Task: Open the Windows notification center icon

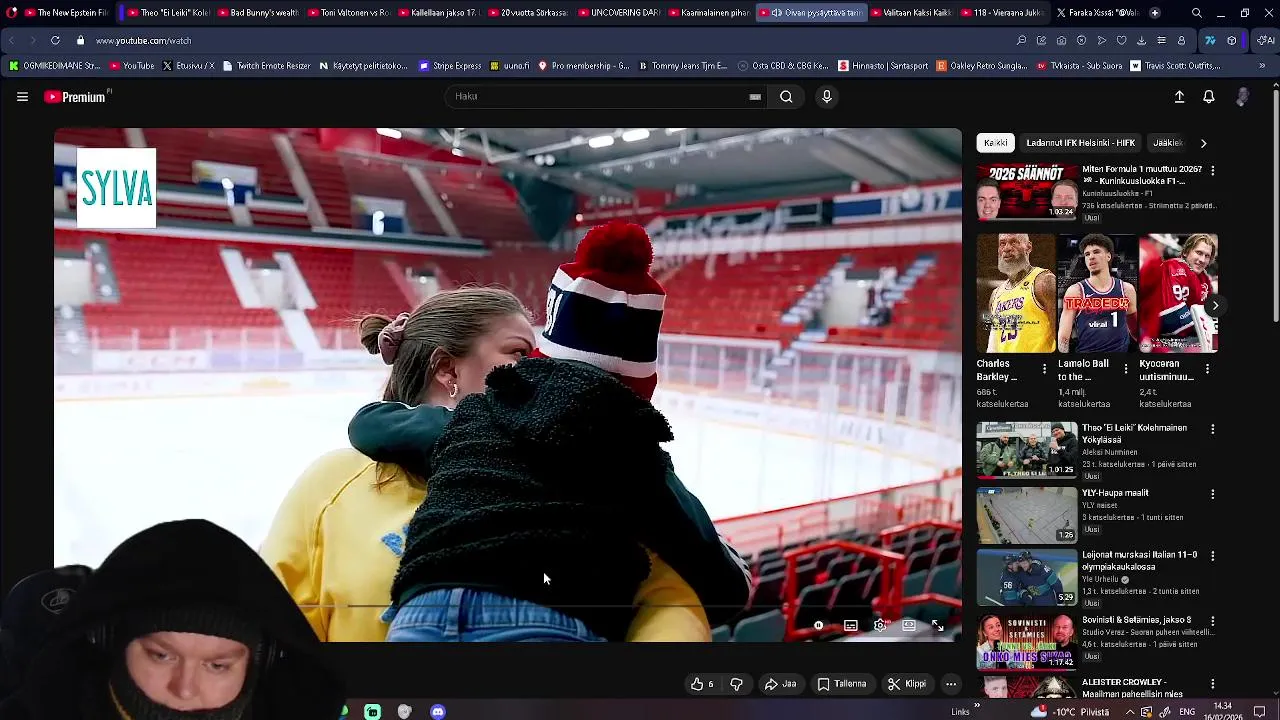Action: coord(1260,712)
